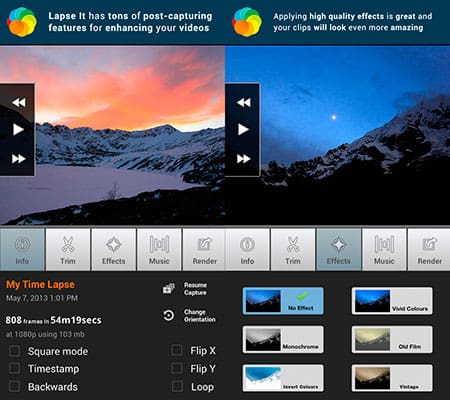Image resolution: width=450 pixels, height=400 pixels.
Task: Open the Trim tab in left panel
Action: point(68,249)
